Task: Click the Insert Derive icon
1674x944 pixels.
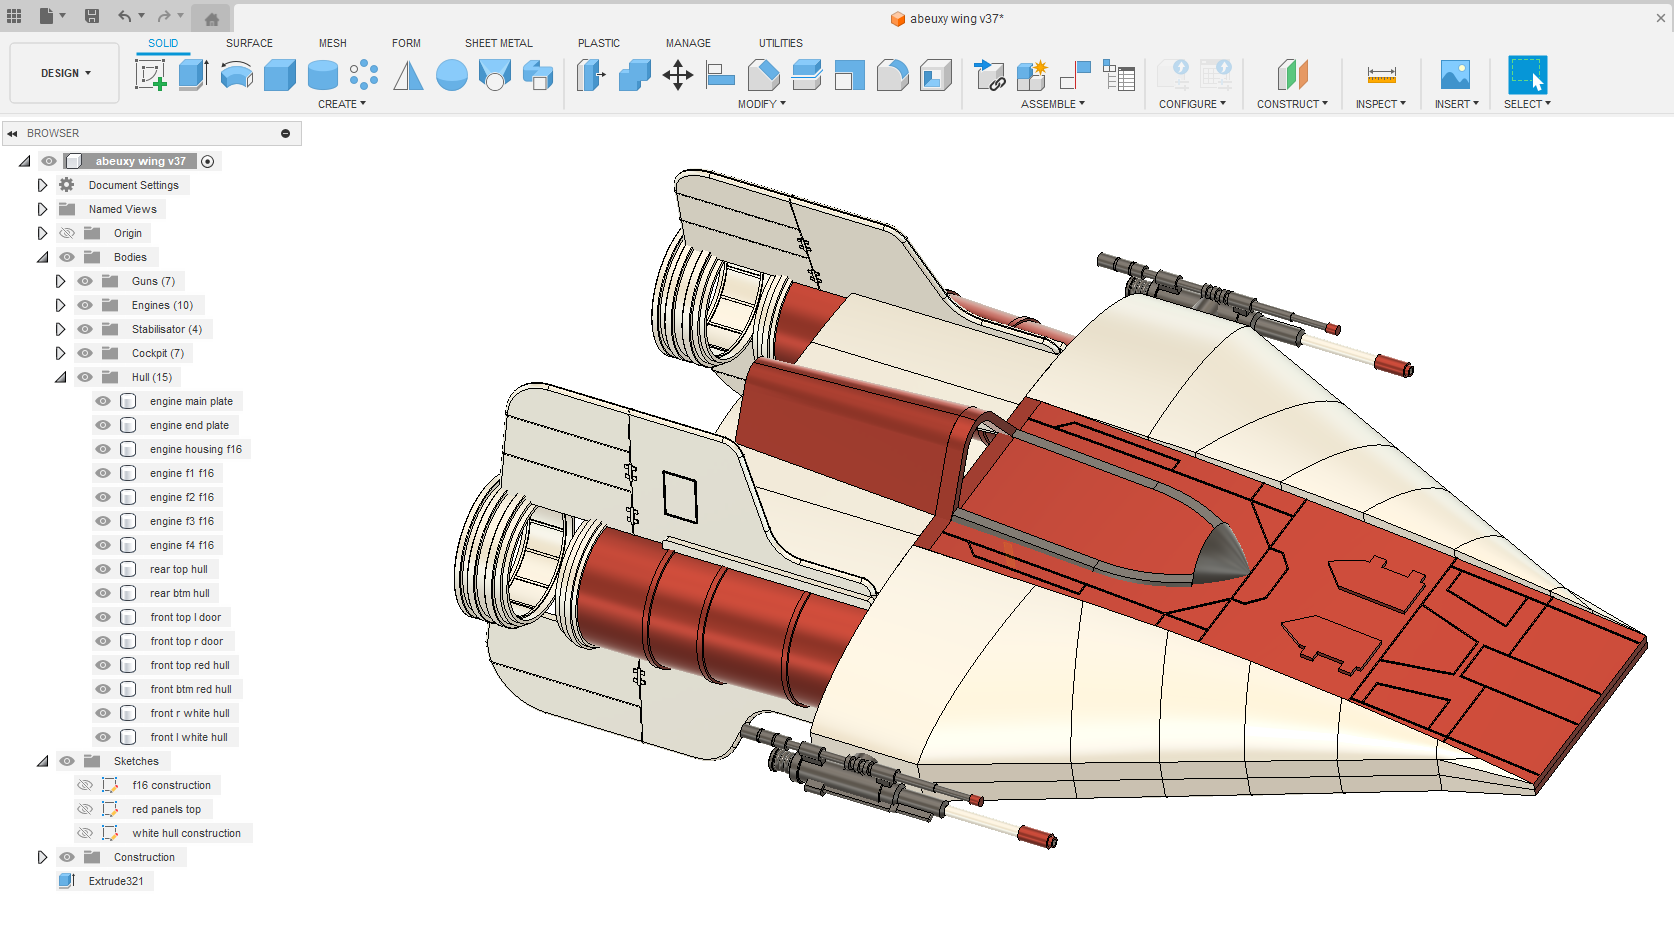Action: pyautogui.click(x=989, y=75)
